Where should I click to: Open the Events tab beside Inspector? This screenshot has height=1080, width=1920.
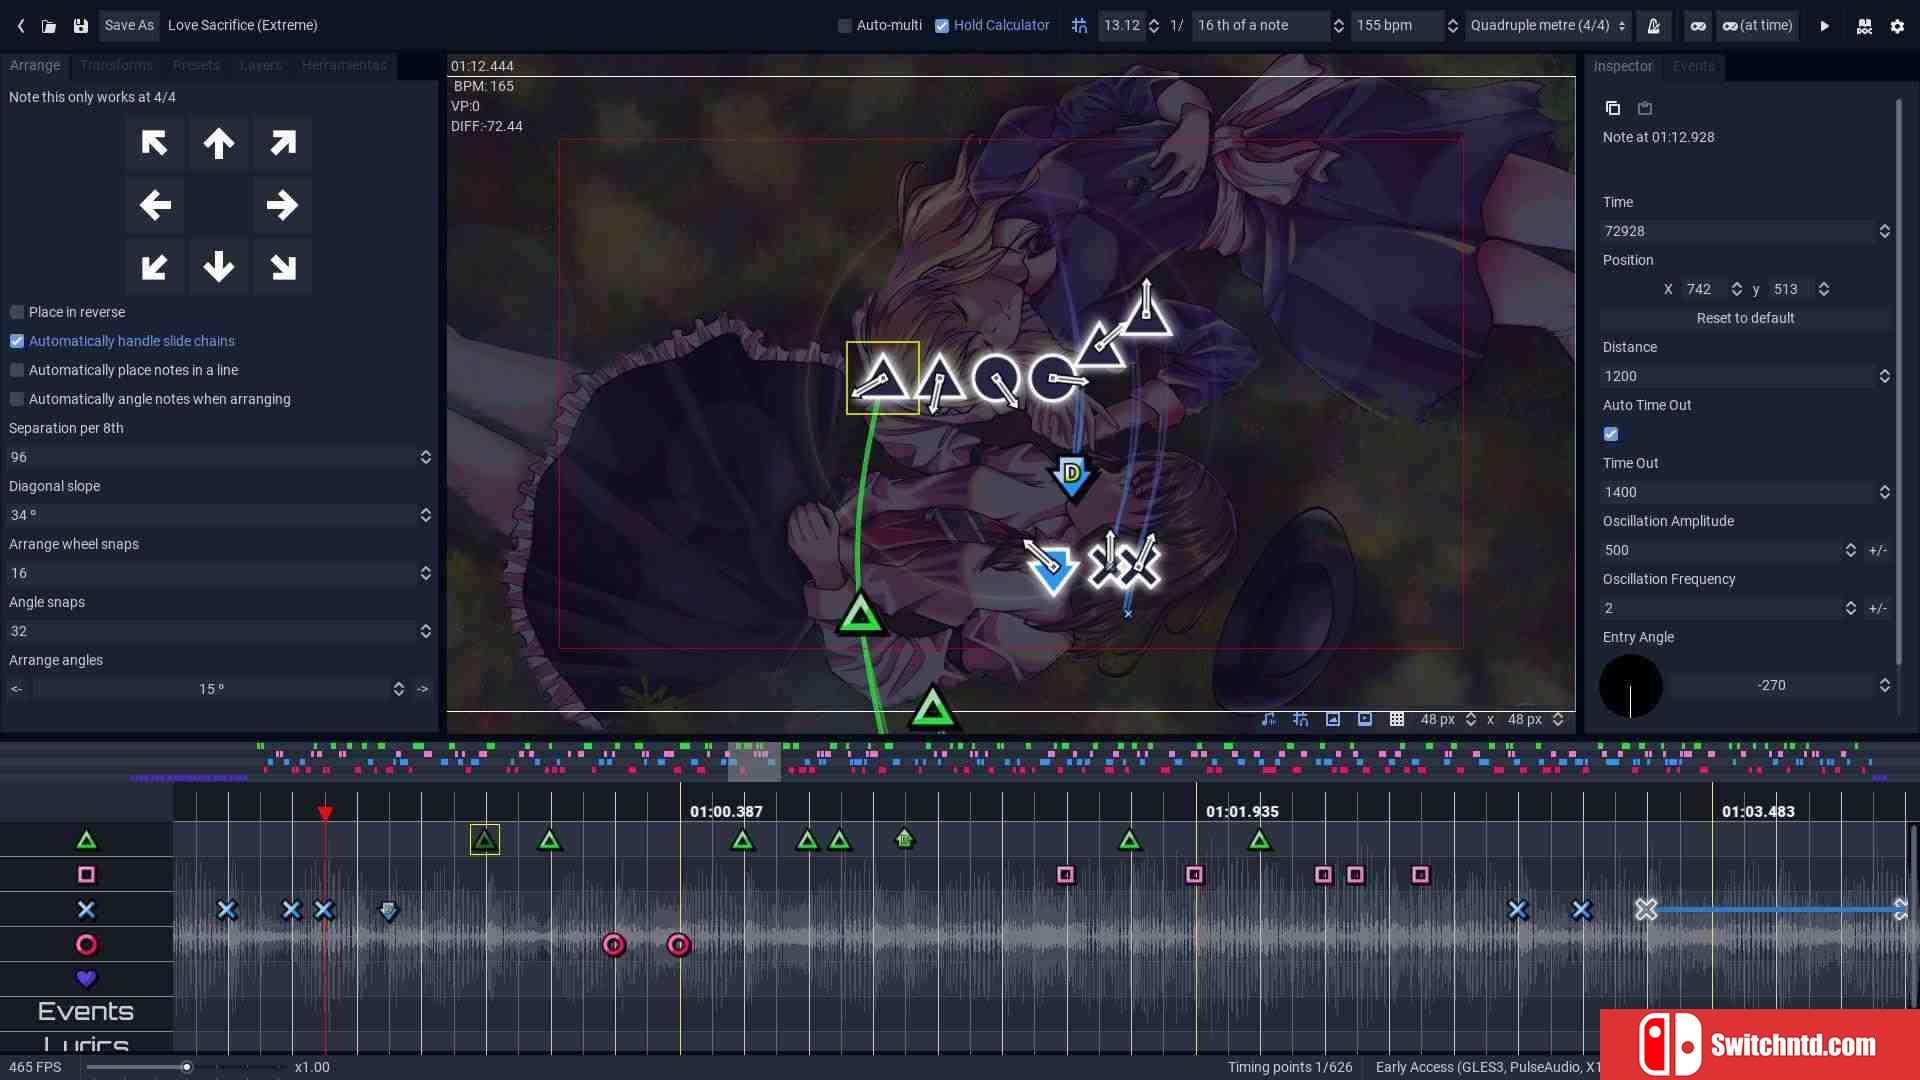pyautogui.click(x=1693, y=66)
